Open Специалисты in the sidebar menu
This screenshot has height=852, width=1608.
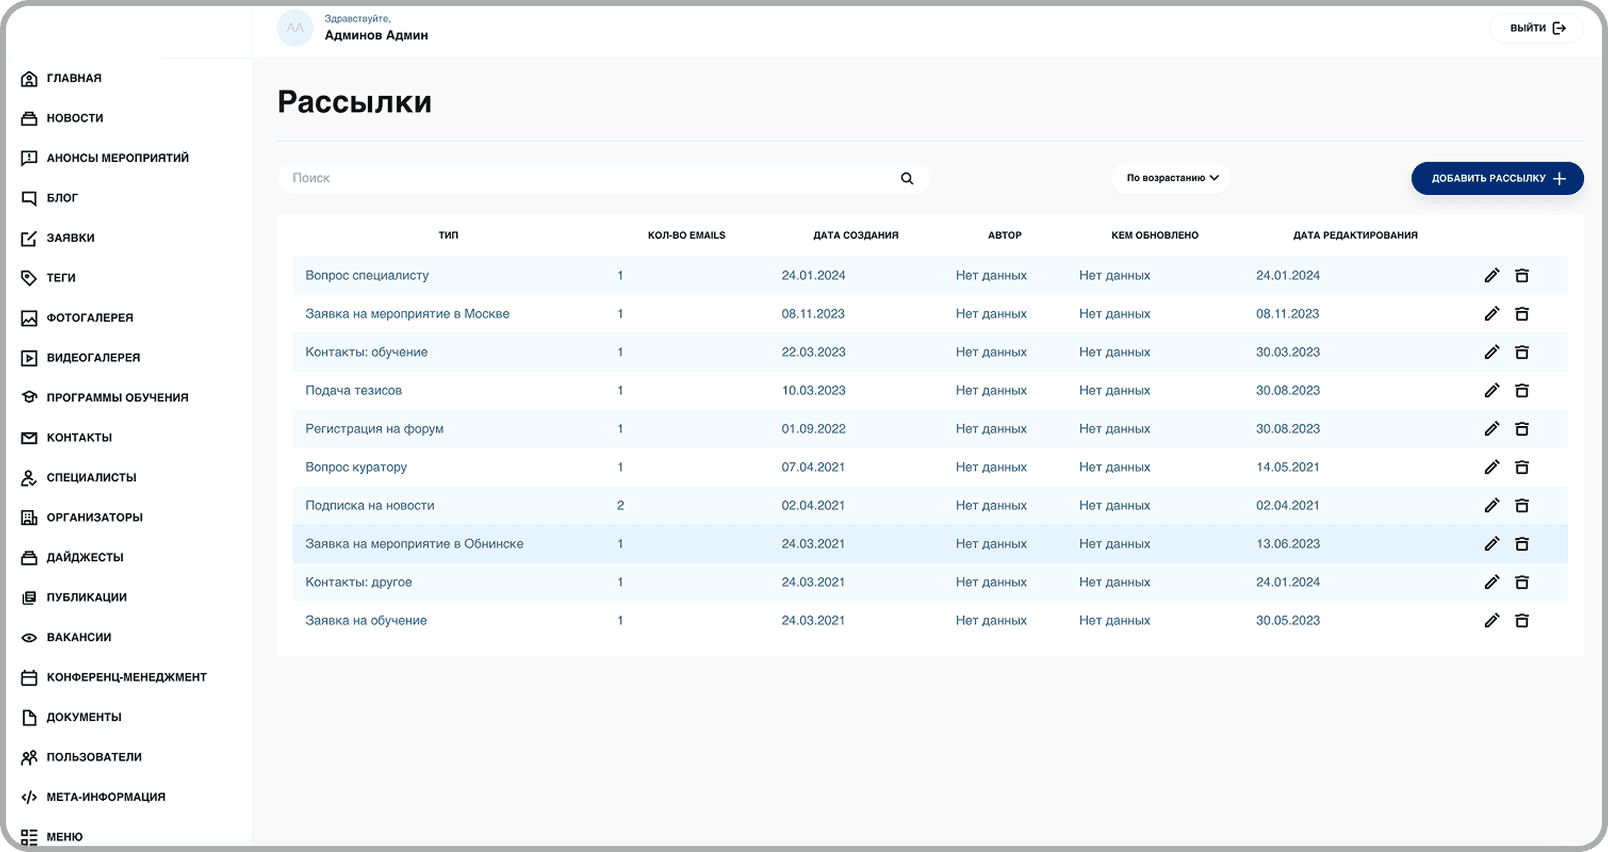point(91,478)
